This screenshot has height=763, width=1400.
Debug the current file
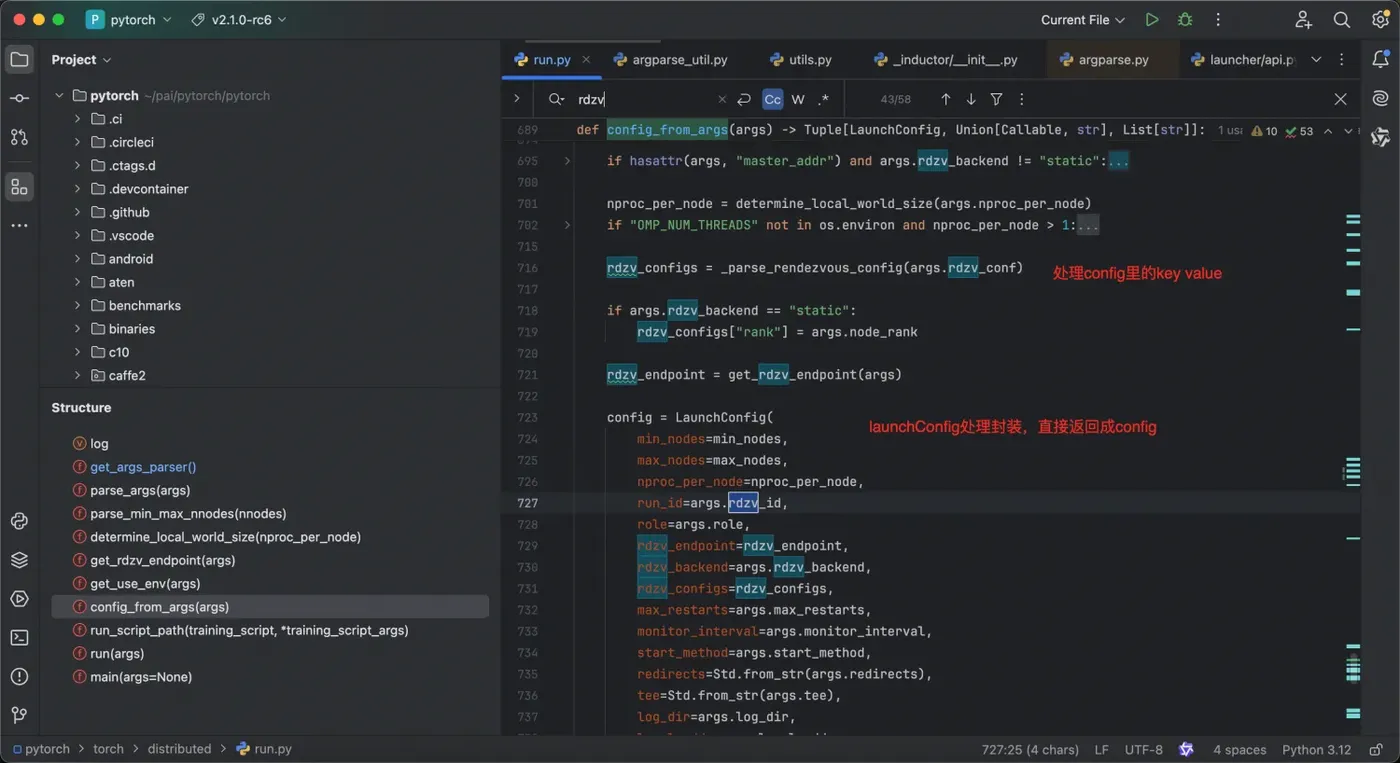pyautogui.click(x=1185, y=20)
